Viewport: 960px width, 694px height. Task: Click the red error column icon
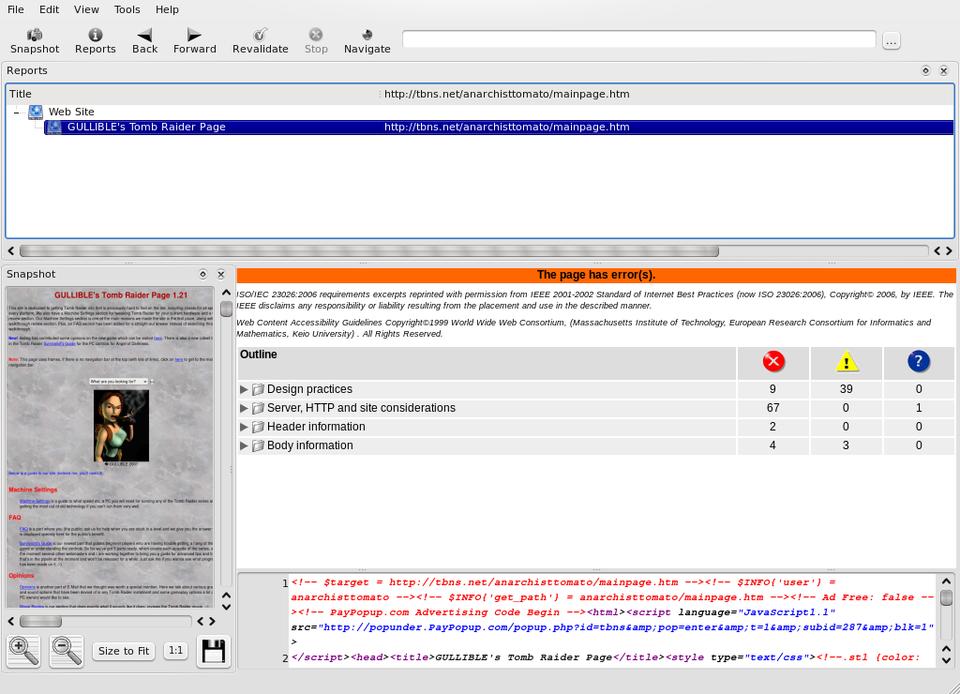click(x=773, y=362)
